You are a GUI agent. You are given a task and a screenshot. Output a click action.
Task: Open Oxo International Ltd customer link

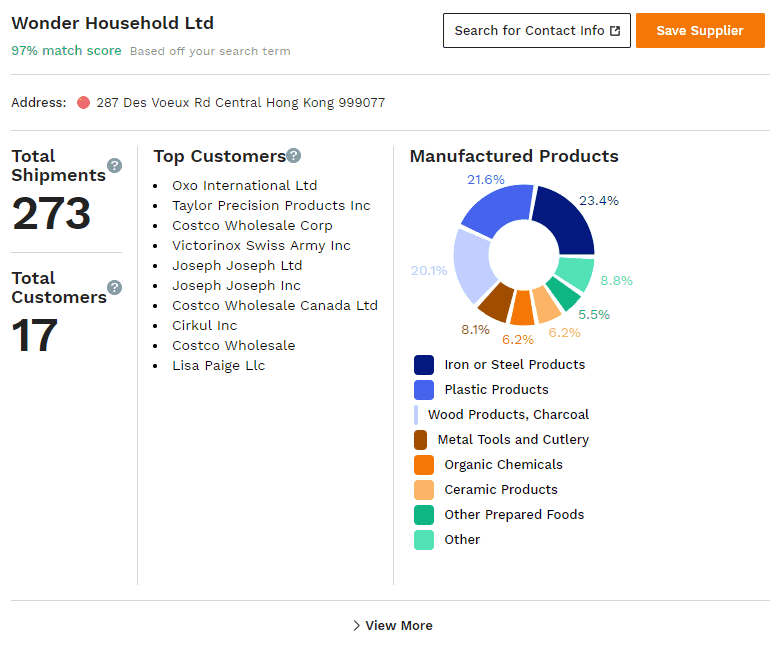pos(244,185)
